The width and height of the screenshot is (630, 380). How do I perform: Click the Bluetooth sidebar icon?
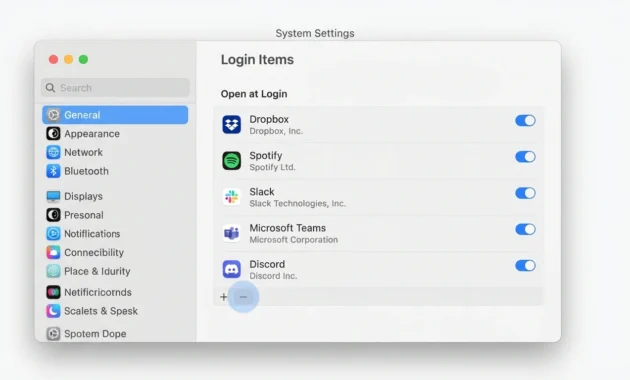[x=53, y=171]
